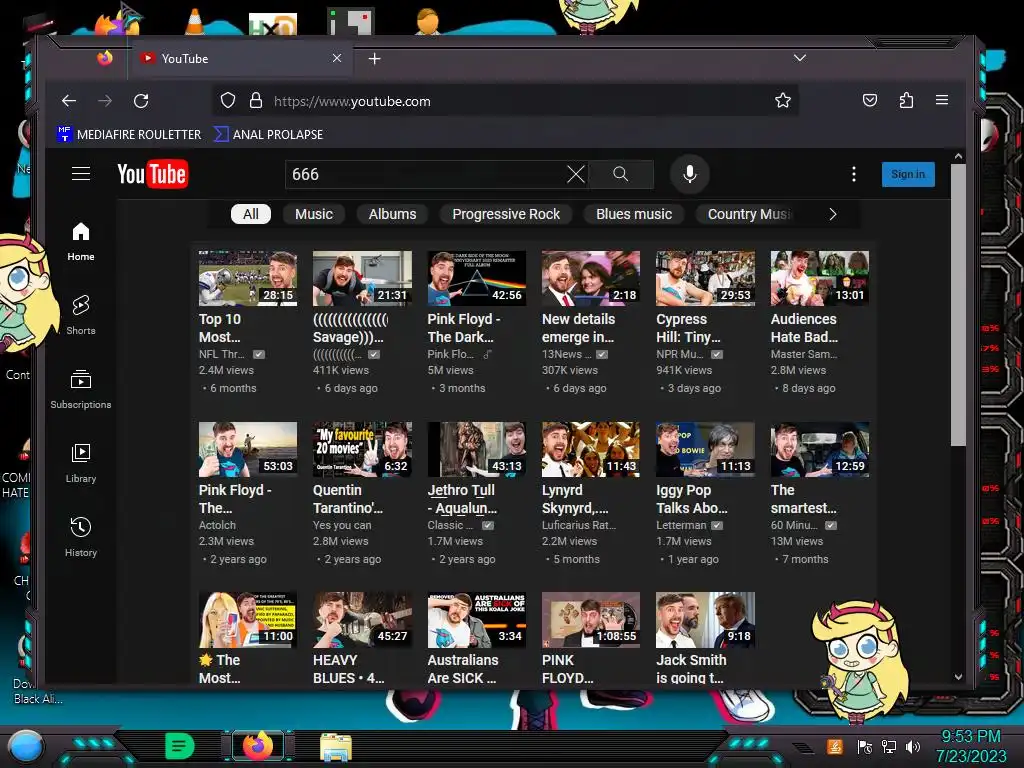Open the Firefox application hamburger menu
Viewport: 1024px width, 768px height.
pos(942,100)
